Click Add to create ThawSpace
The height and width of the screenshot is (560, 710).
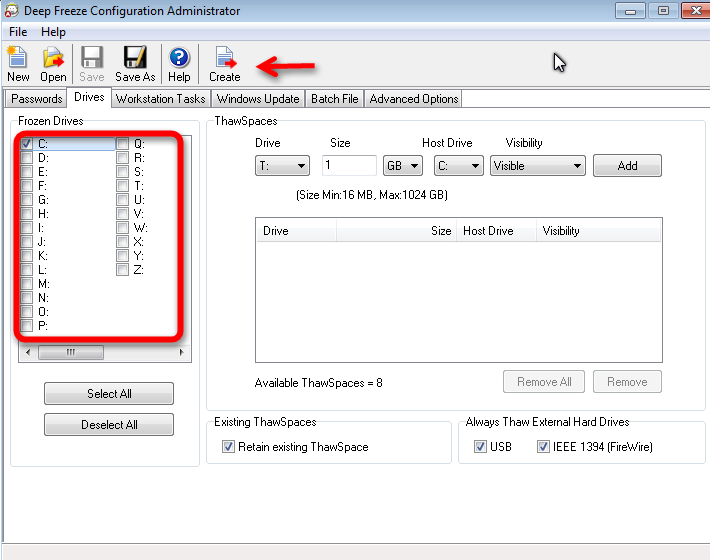tap(627, 166)
